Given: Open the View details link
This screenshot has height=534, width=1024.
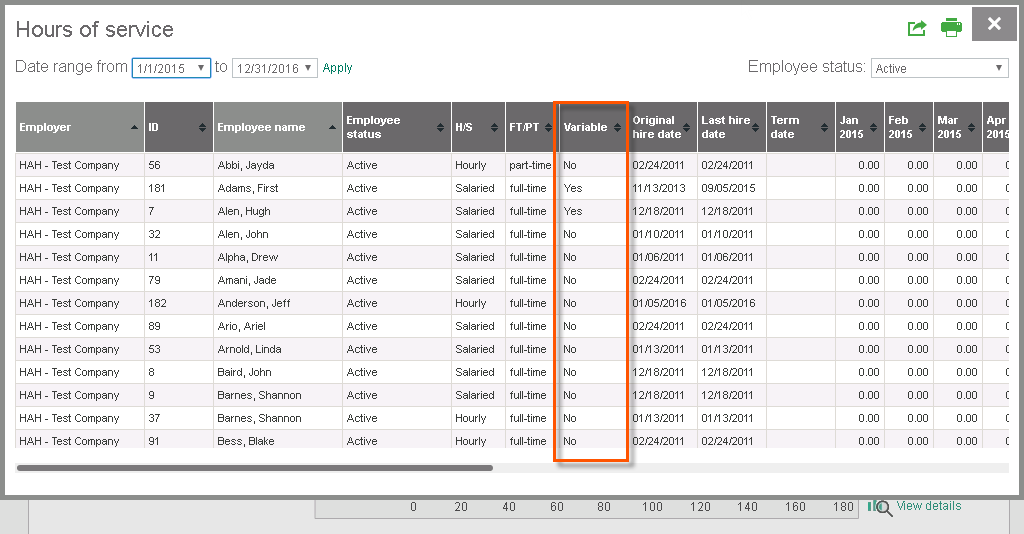Looking at the screenshot, I should point(928,506).
